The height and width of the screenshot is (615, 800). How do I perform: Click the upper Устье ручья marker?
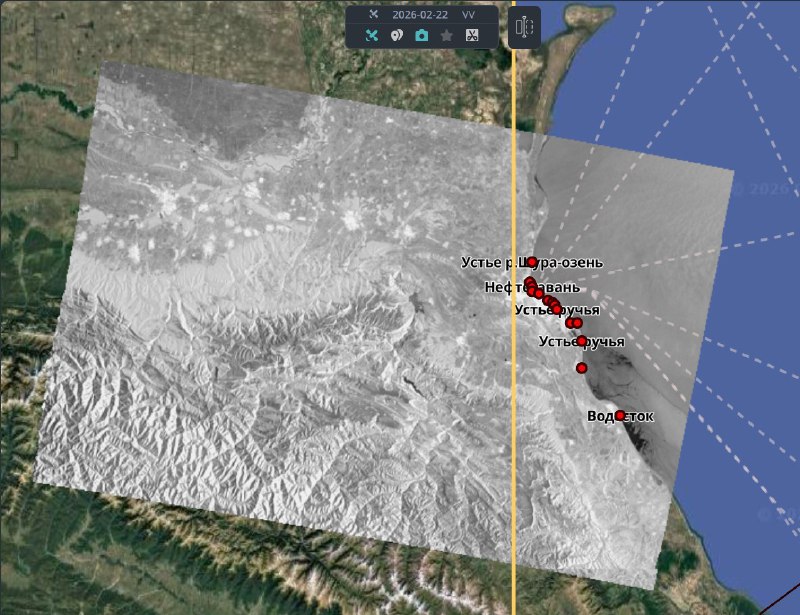coord(558,310)
